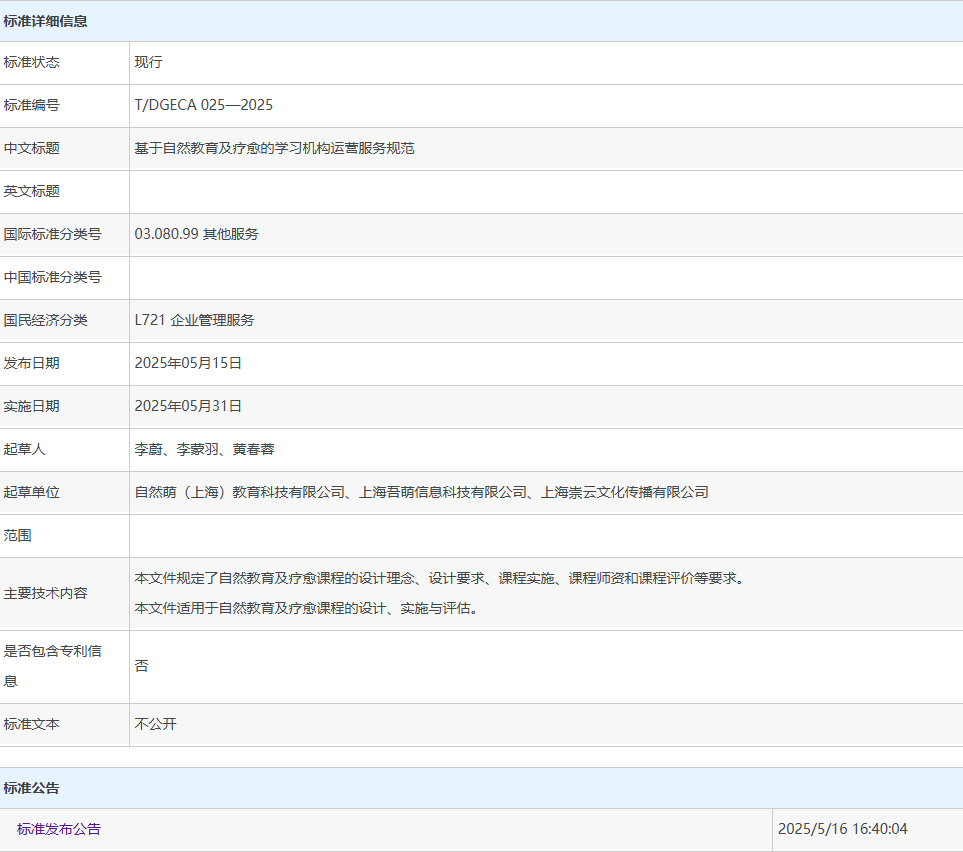Click the 标准文本 label
Screen dimensions: 963x852
pos(31,724)
